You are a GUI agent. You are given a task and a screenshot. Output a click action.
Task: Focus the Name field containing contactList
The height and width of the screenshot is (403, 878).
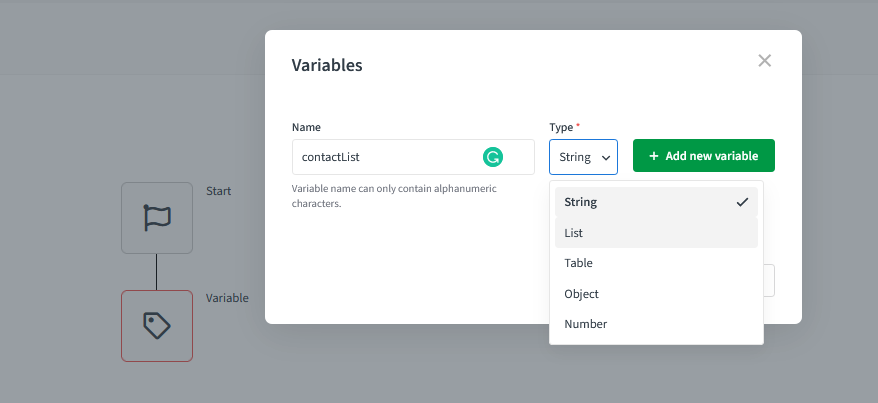385,157
